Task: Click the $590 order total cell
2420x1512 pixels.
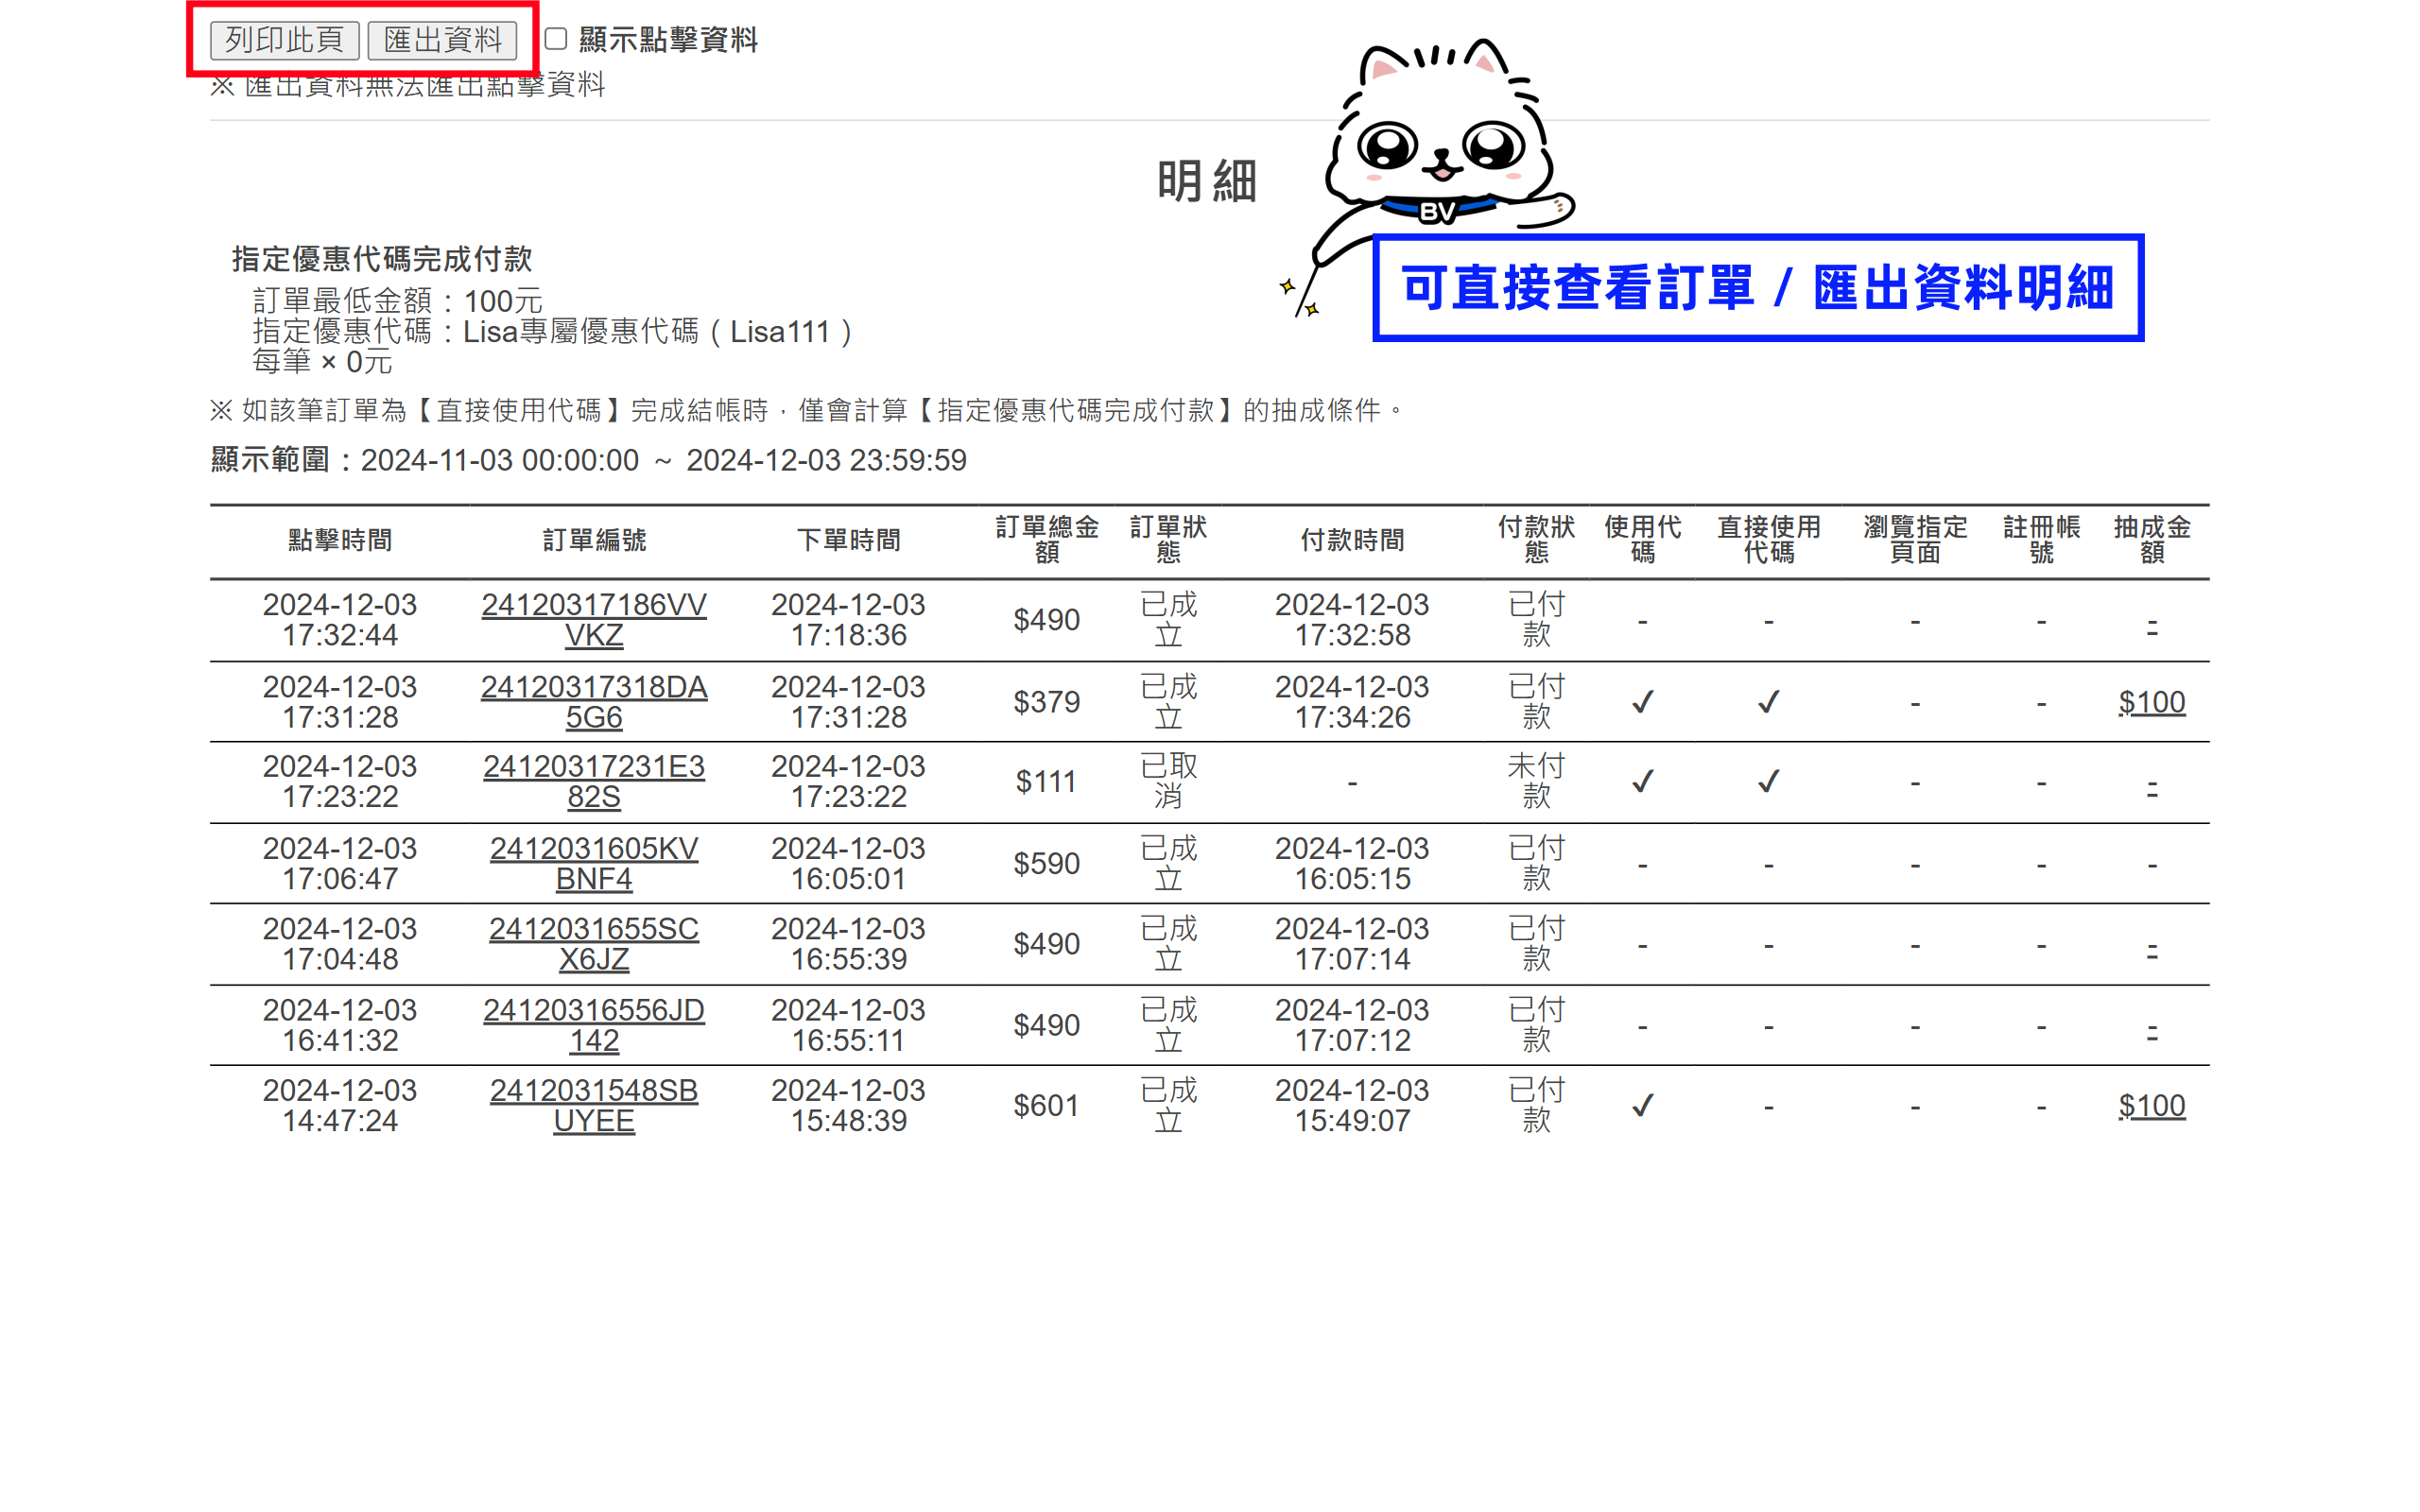Action: pos(1046,863)
